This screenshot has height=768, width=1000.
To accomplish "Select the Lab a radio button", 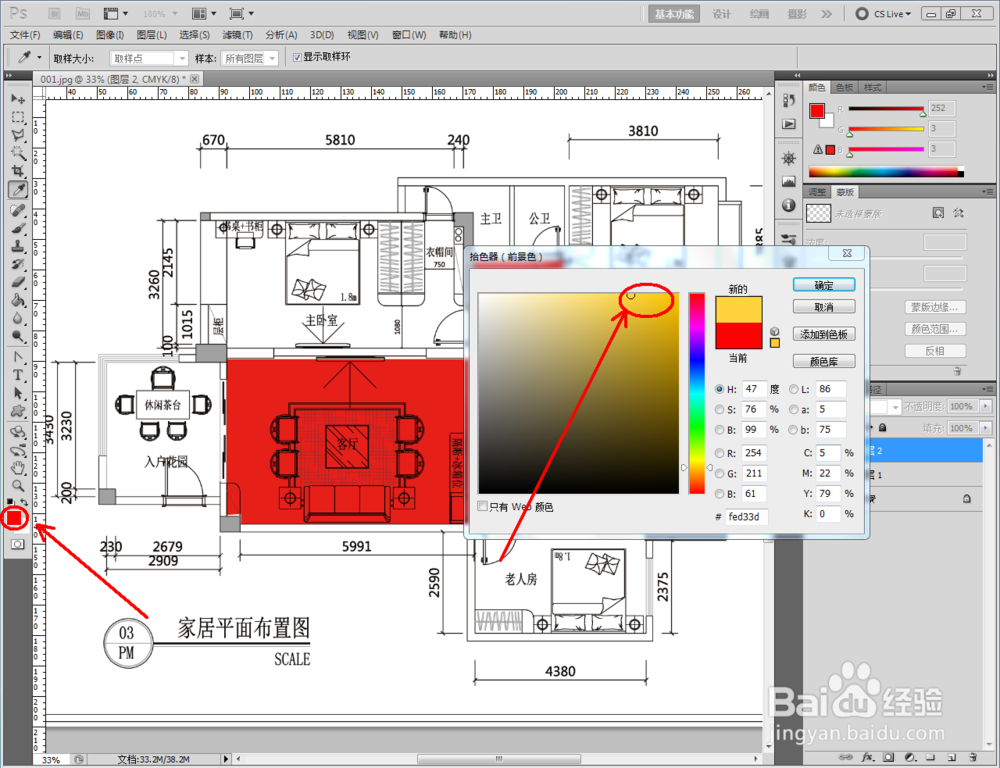I will 793,410.
